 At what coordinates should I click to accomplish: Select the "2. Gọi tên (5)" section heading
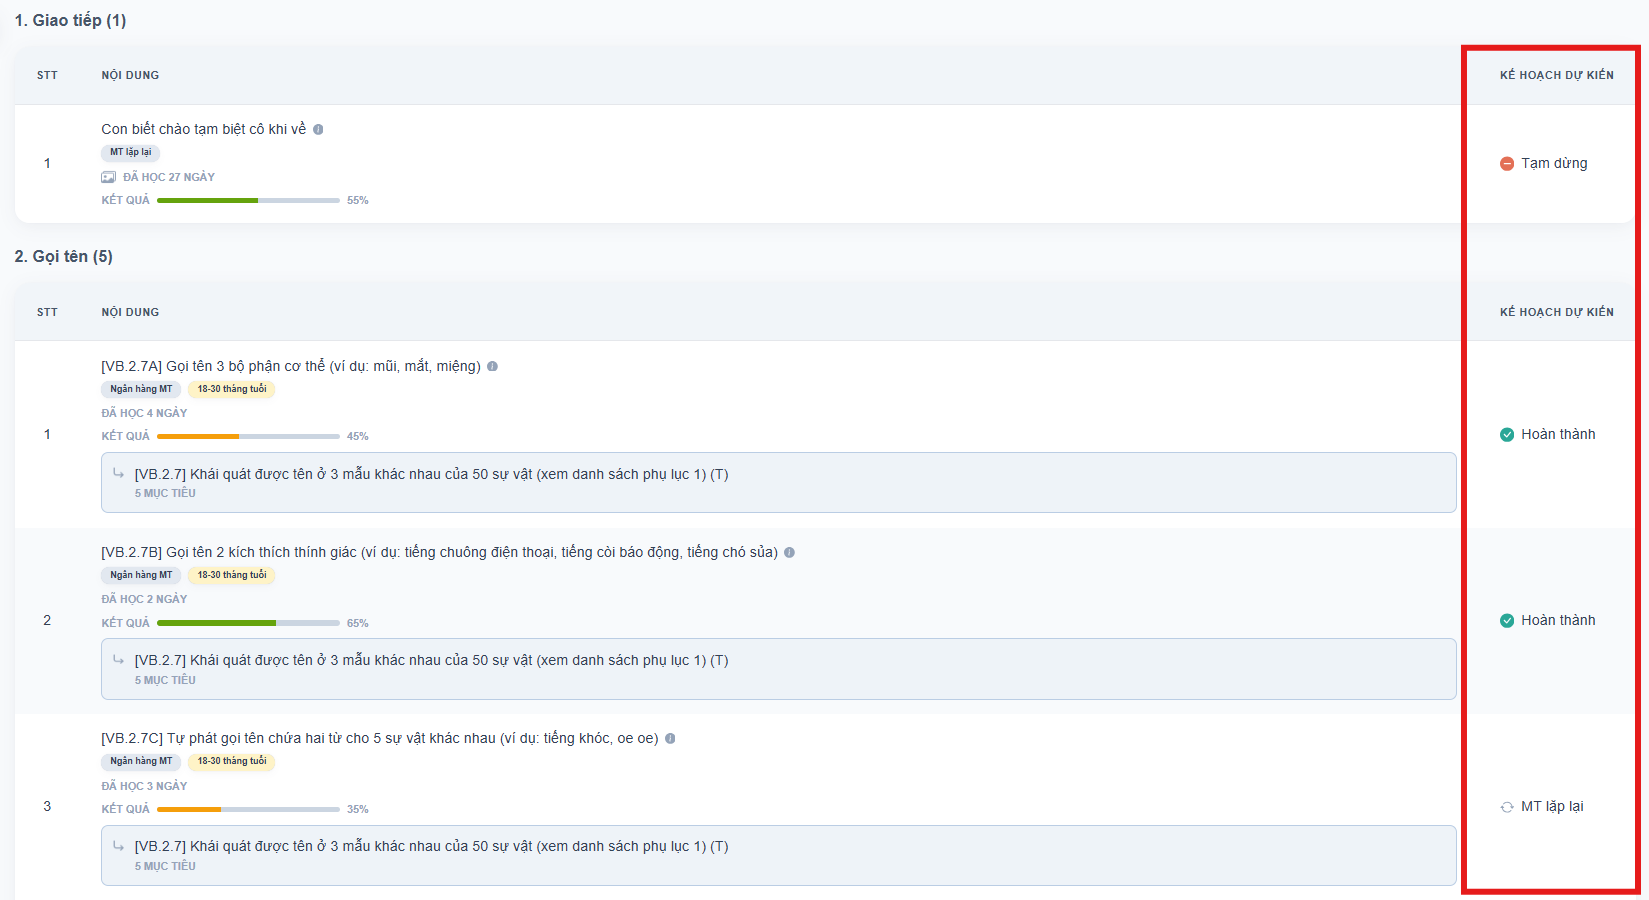tap(63, 256)
